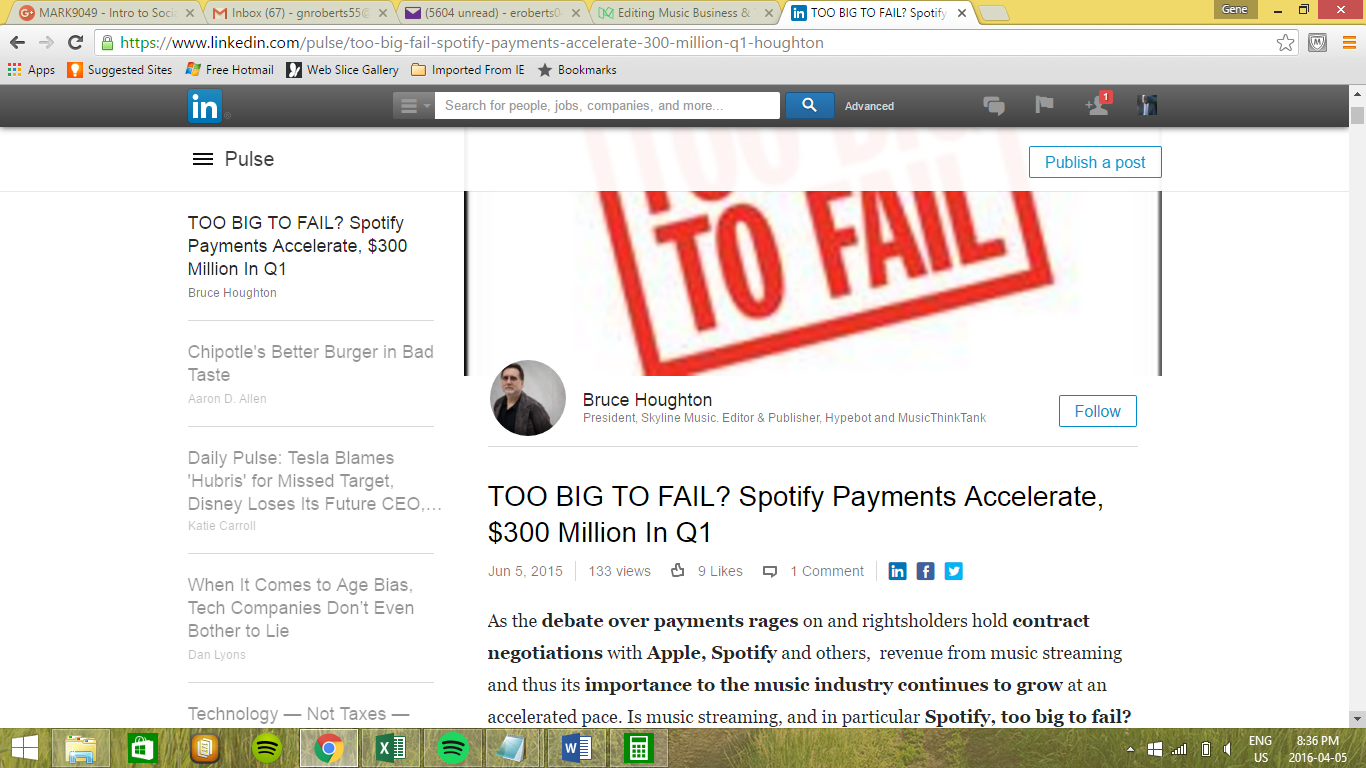Open the Apps bookmarks shortcut
Image resolution: width=1366 pixels, height=768 pixels.
point(31,70)
